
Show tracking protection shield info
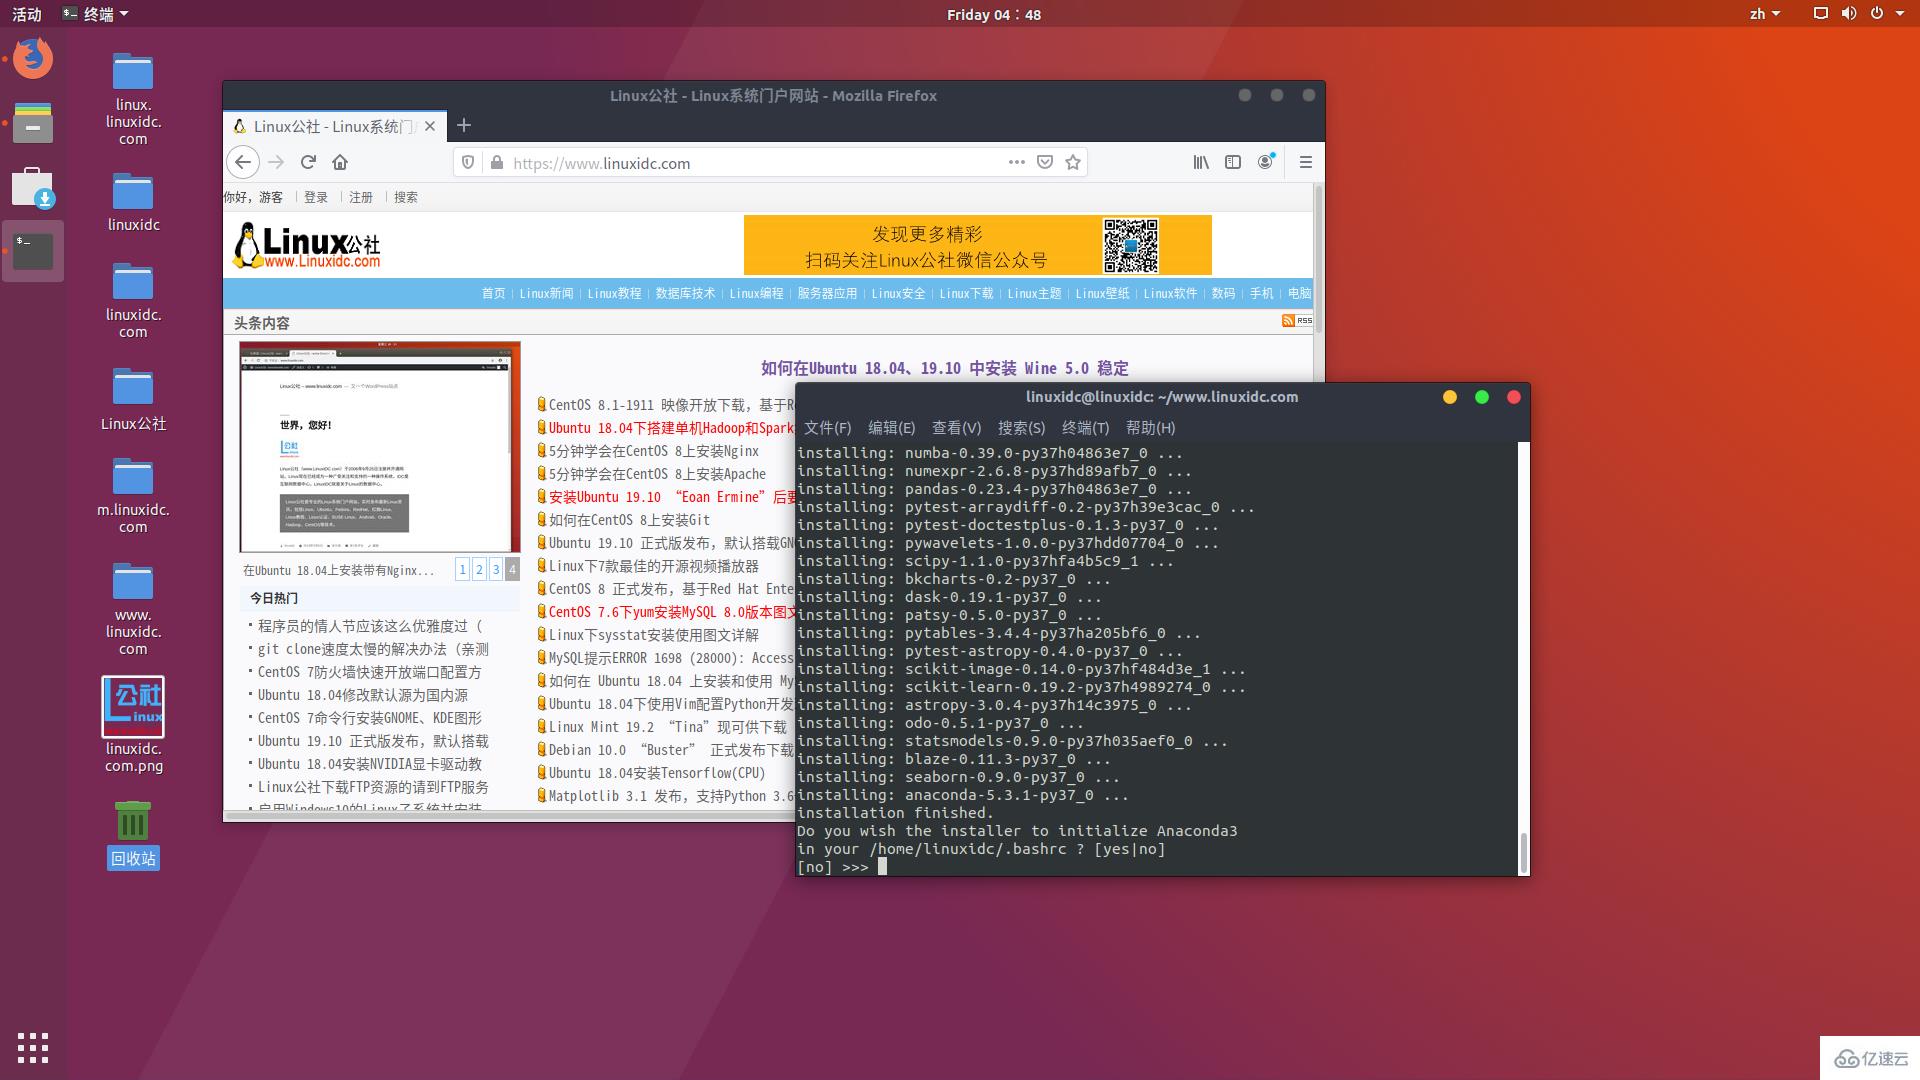468,162
